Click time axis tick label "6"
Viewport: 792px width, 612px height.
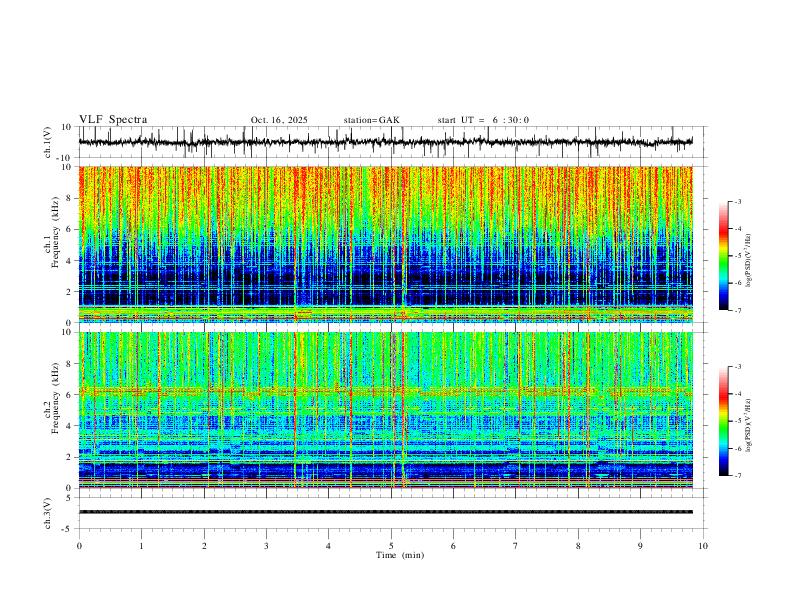tap(453, 546)
